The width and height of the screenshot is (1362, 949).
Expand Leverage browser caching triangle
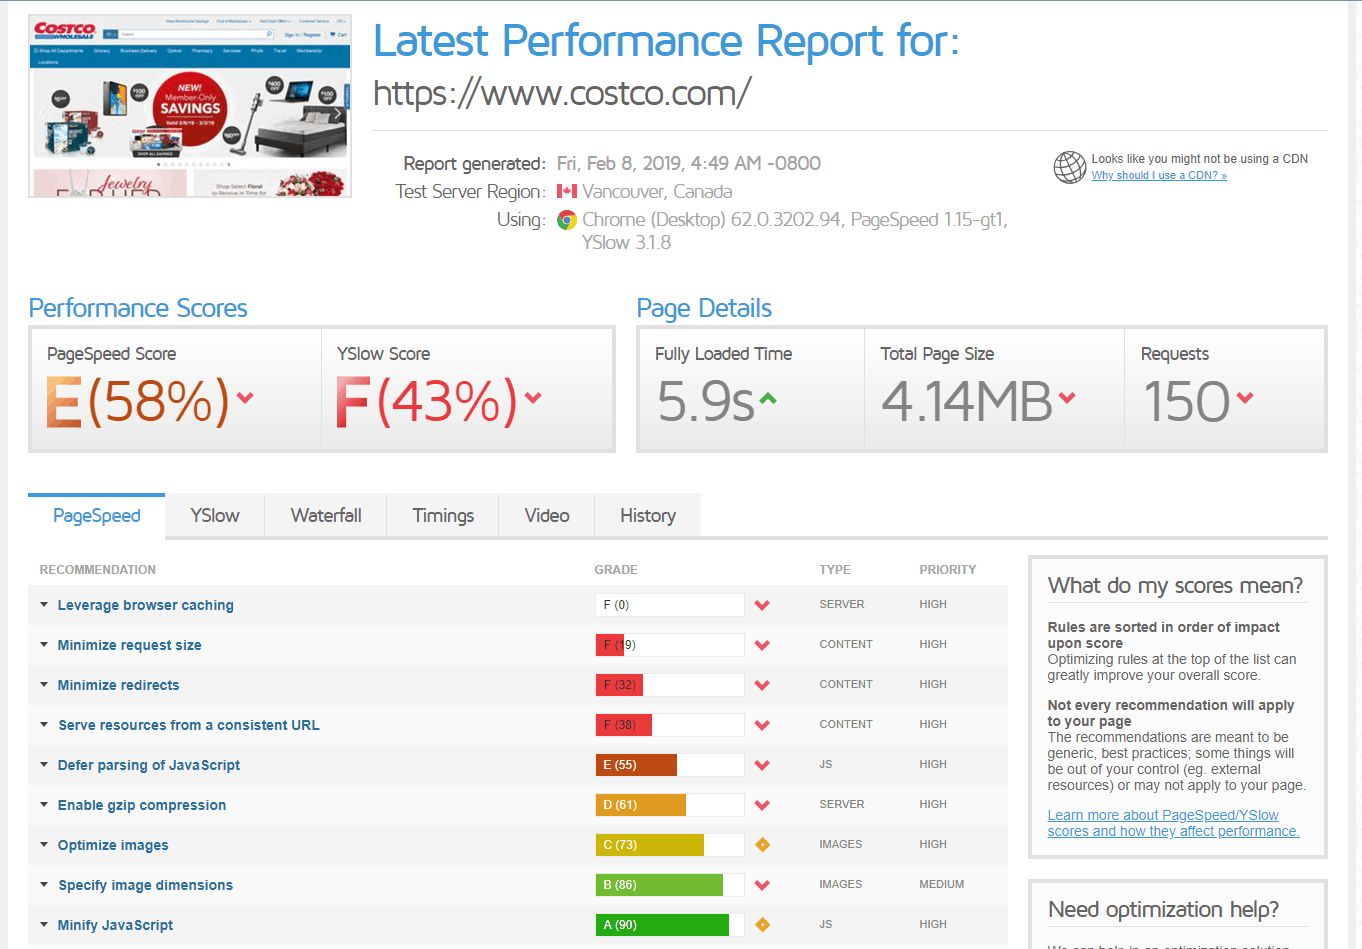point(44,604)
